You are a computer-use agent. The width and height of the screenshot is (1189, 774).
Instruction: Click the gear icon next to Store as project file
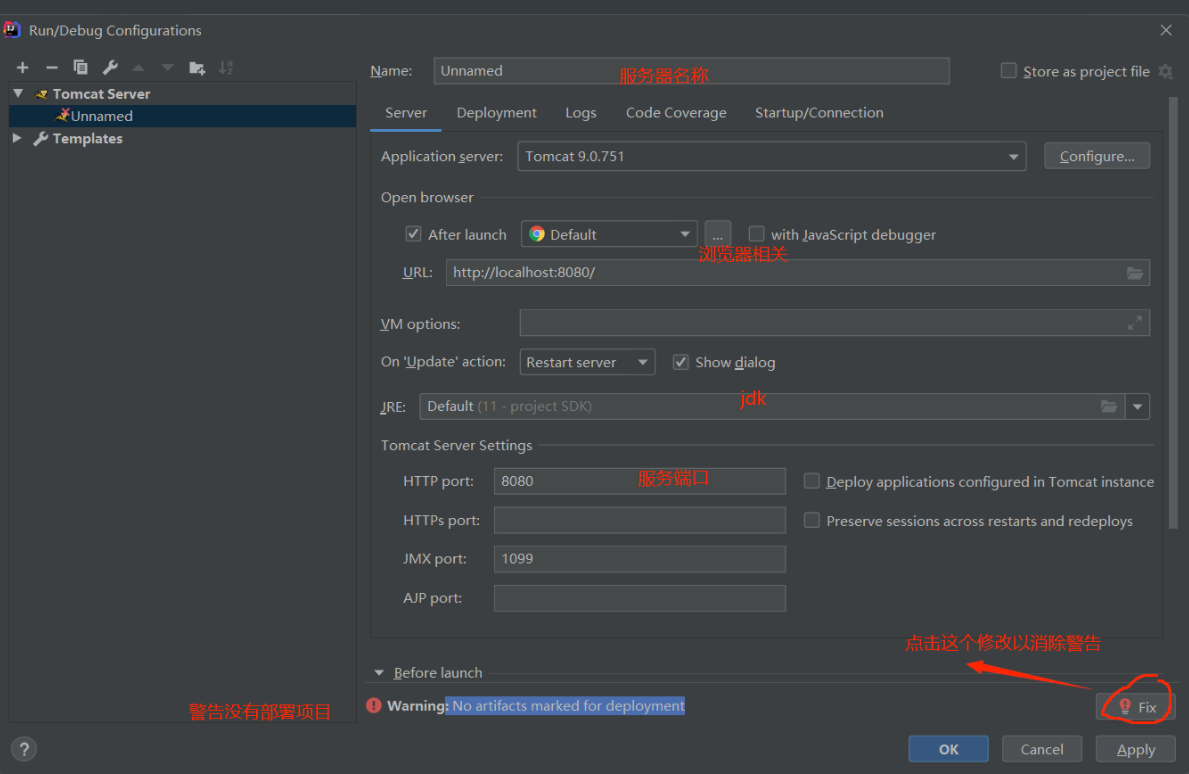click(x=1166, y=71)
